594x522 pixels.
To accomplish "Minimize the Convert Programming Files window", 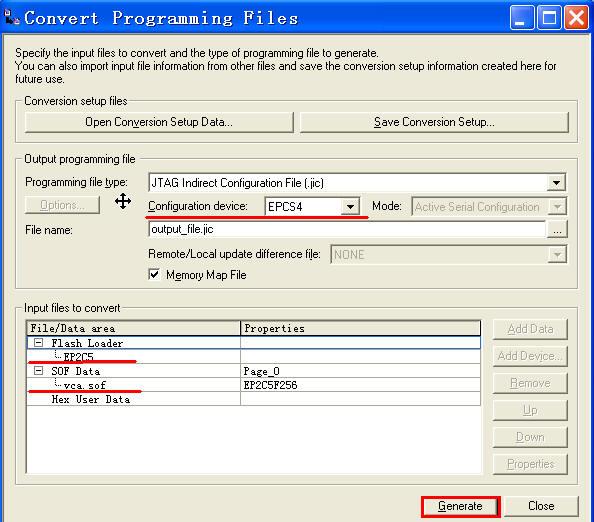I will point(522,18).
